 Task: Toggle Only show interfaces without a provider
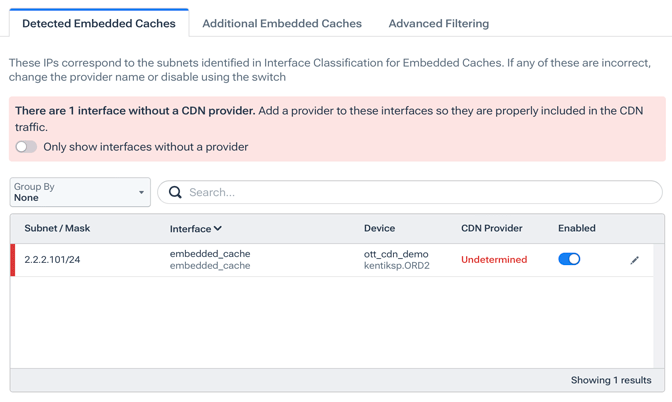26,147
